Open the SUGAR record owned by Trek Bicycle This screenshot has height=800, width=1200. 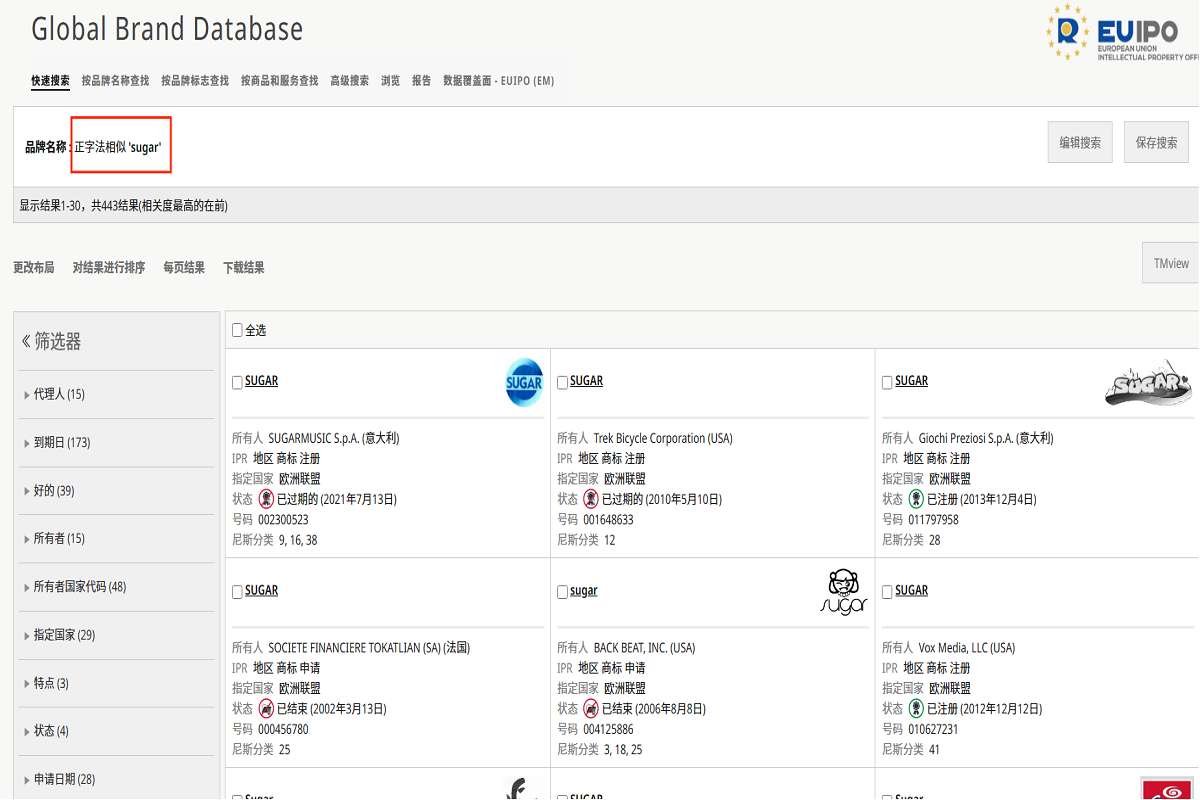(587, 381)
